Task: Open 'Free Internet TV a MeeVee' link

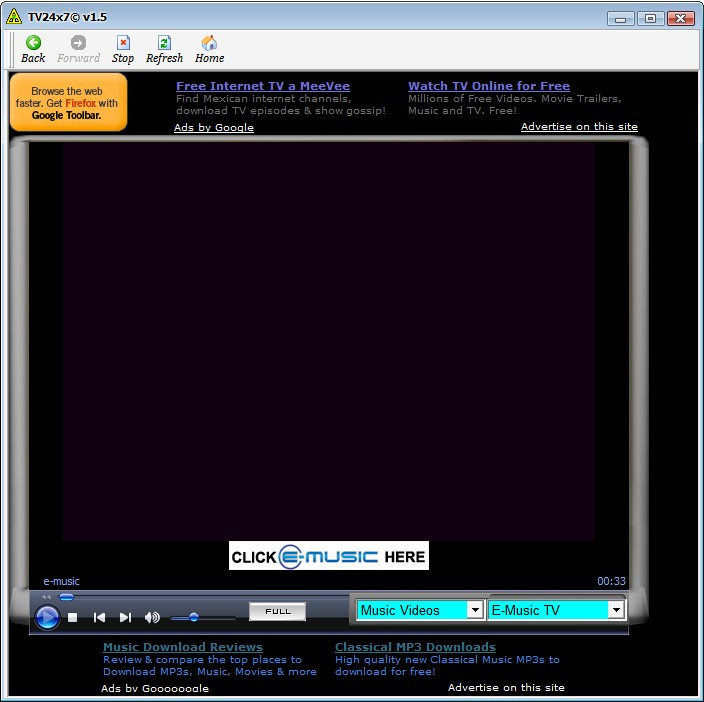Action: tap(263, 86)
